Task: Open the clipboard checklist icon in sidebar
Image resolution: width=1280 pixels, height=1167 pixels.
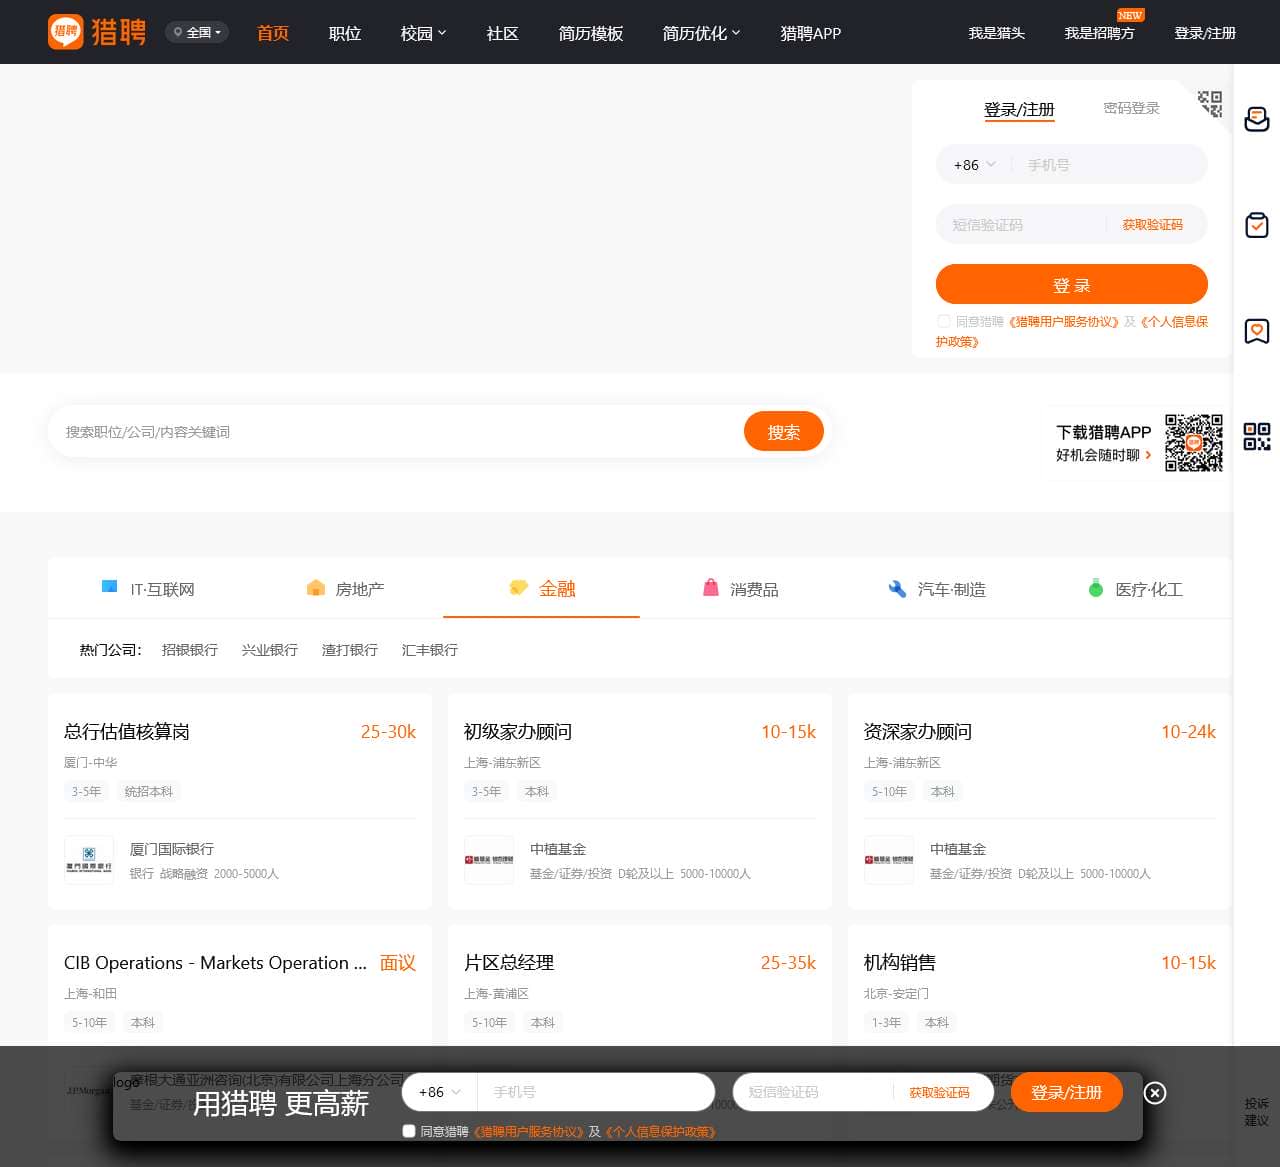Action: 1257,225
